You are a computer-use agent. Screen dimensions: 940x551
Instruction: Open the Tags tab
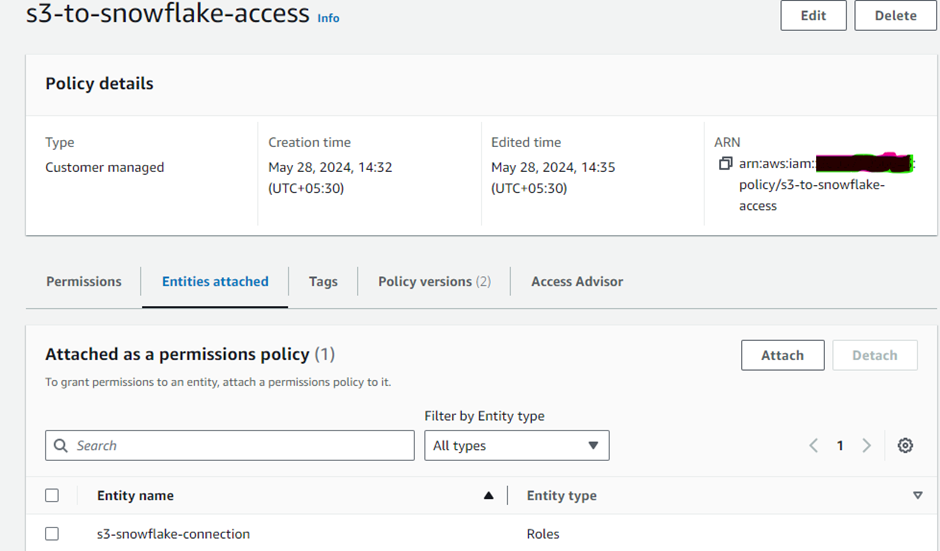tap(323, 282)
